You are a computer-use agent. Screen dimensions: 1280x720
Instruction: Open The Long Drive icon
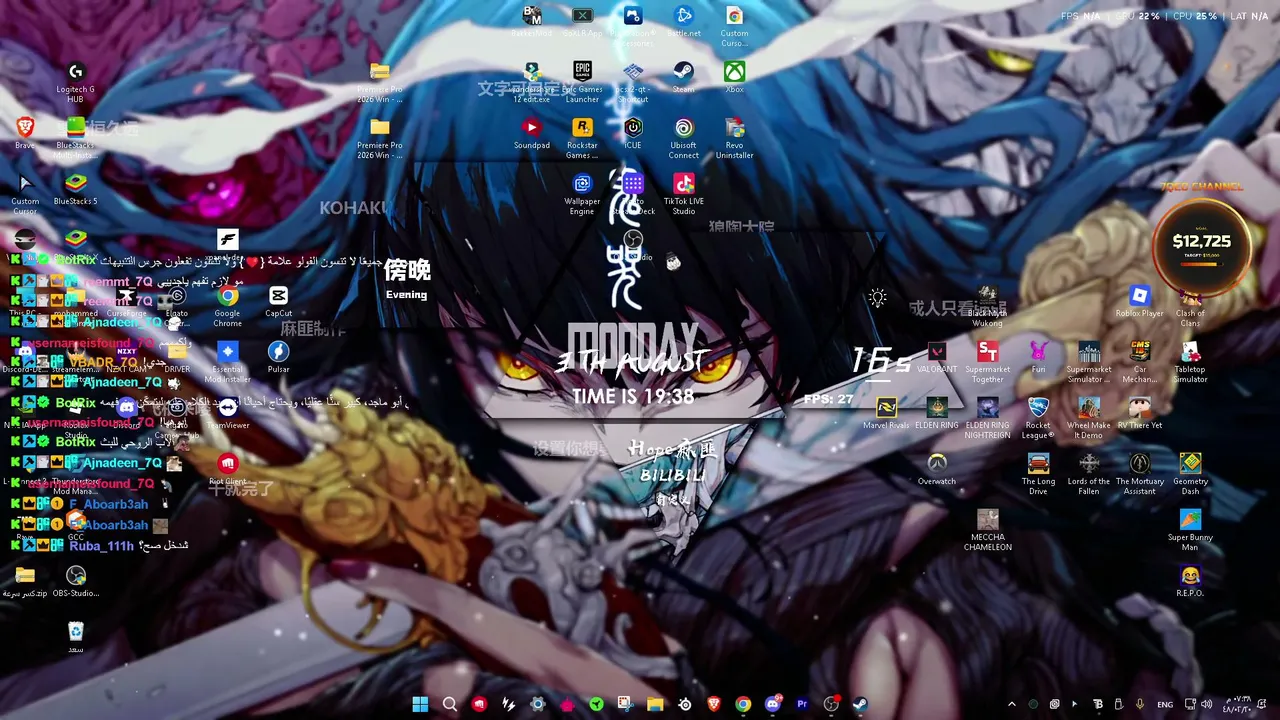coord(1038,474)
